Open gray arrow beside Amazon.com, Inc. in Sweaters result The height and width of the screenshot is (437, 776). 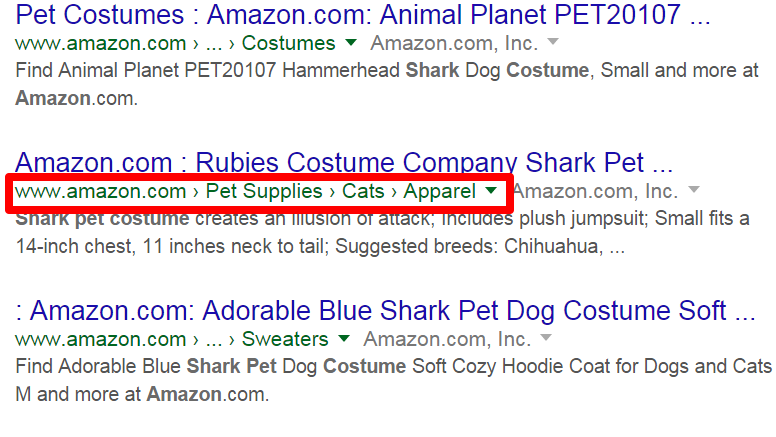tap(546, 339)
